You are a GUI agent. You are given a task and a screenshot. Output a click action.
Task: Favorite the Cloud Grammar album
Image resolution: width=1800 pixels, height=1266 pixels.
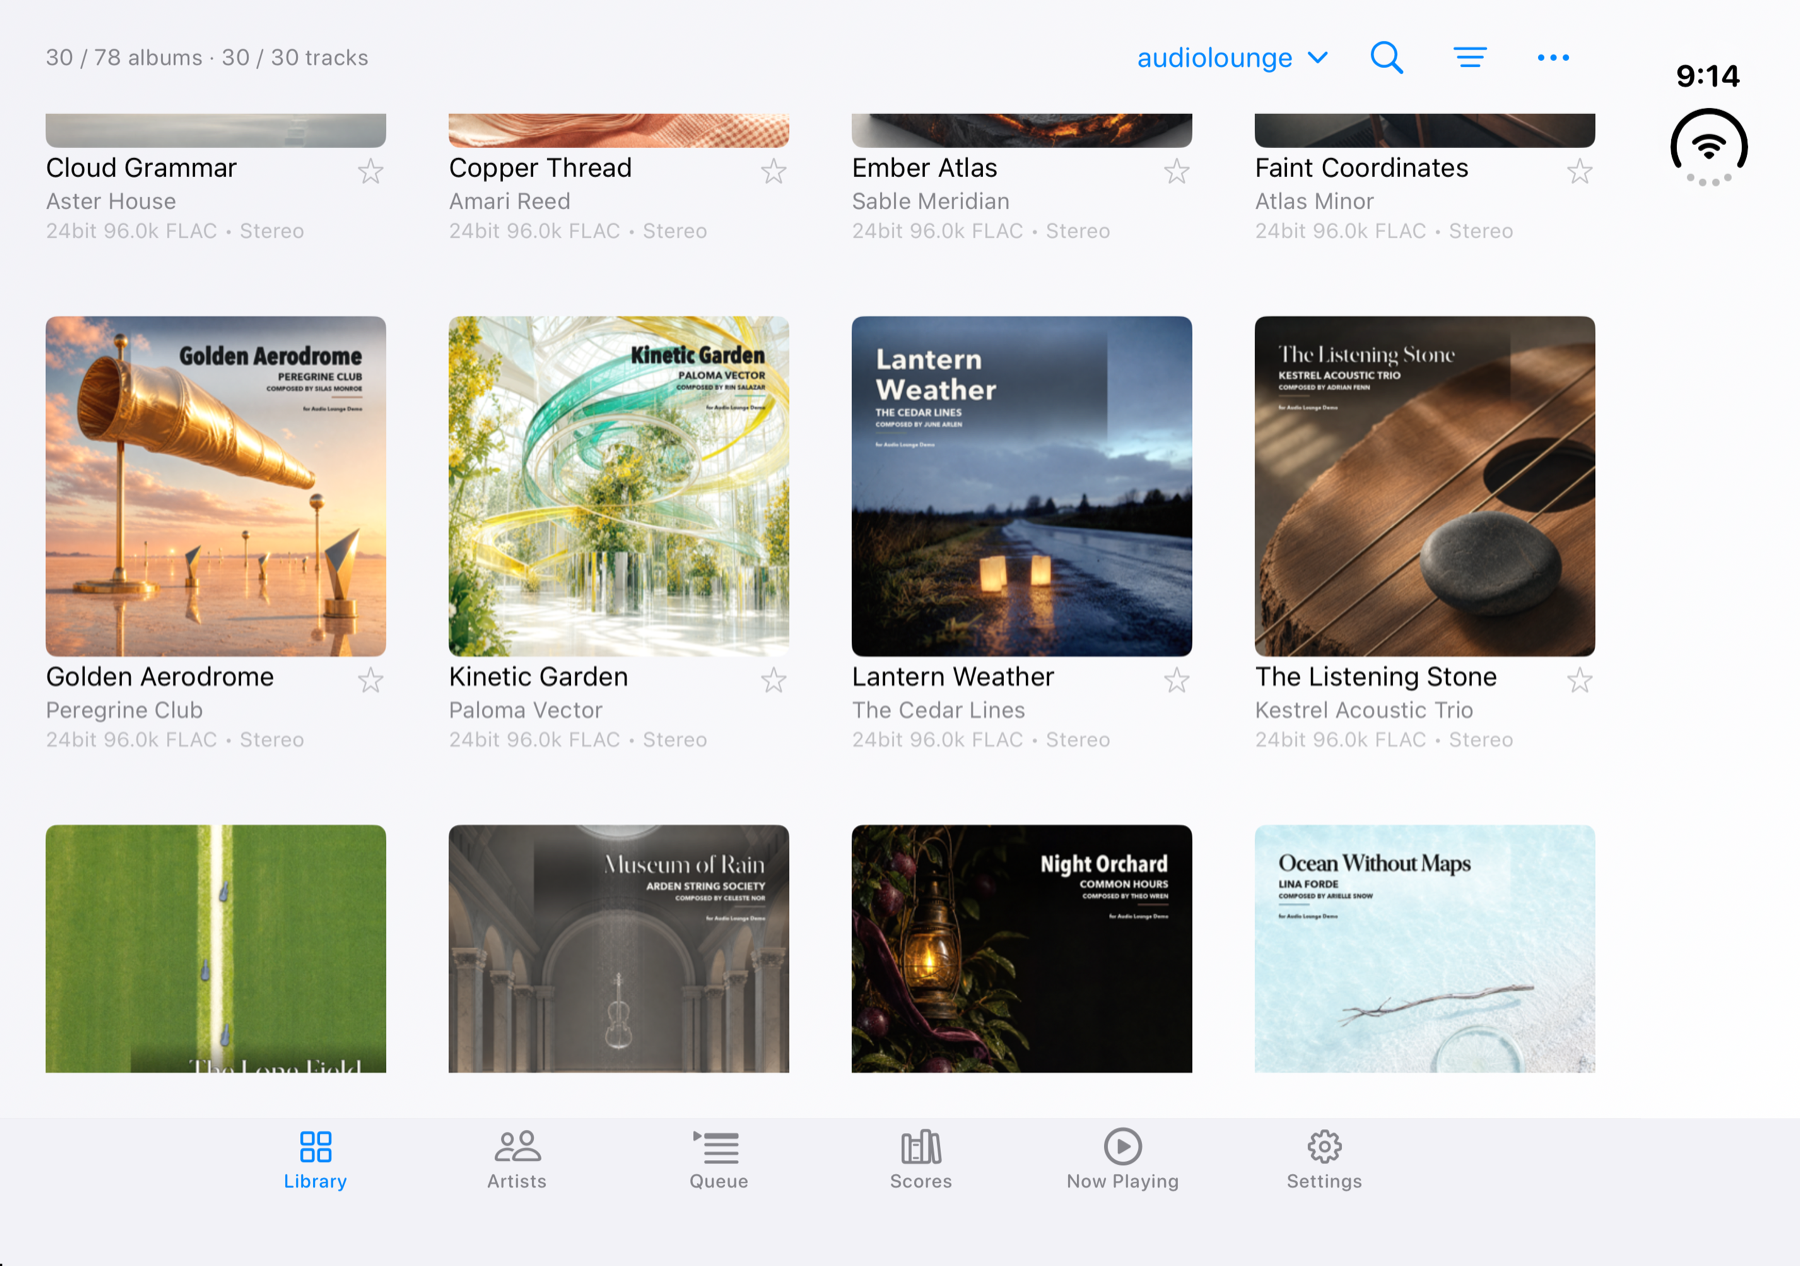click(x=371, y=172)
